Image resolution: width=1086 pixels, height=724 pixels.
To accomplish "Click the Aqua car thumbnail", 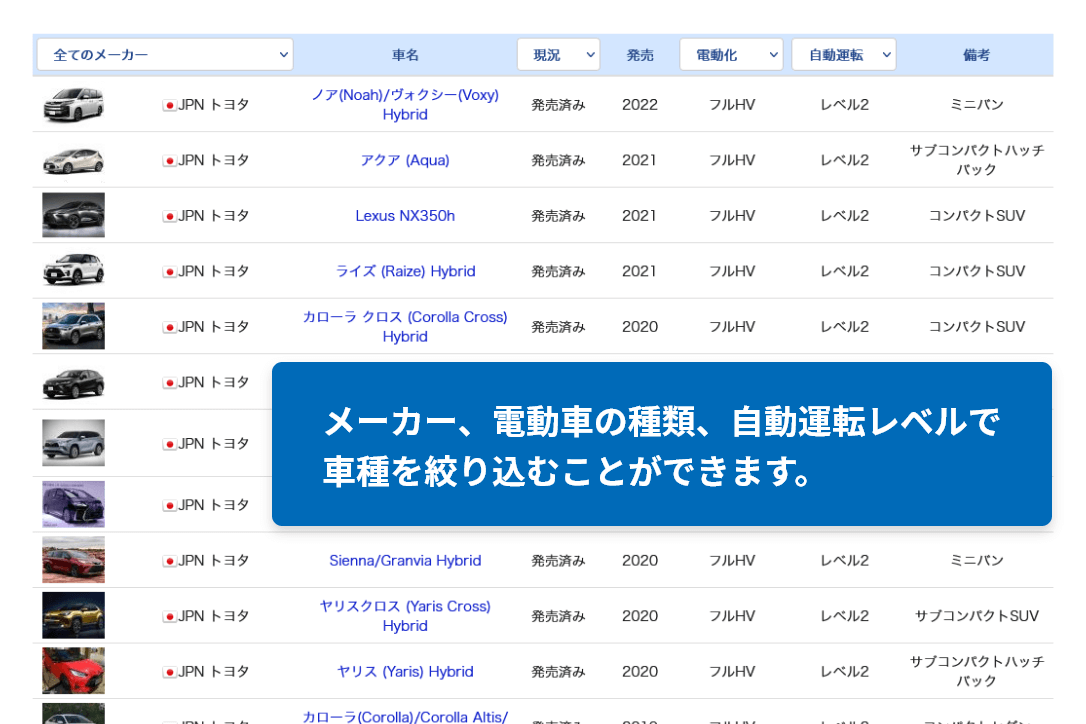I will 73,160.
